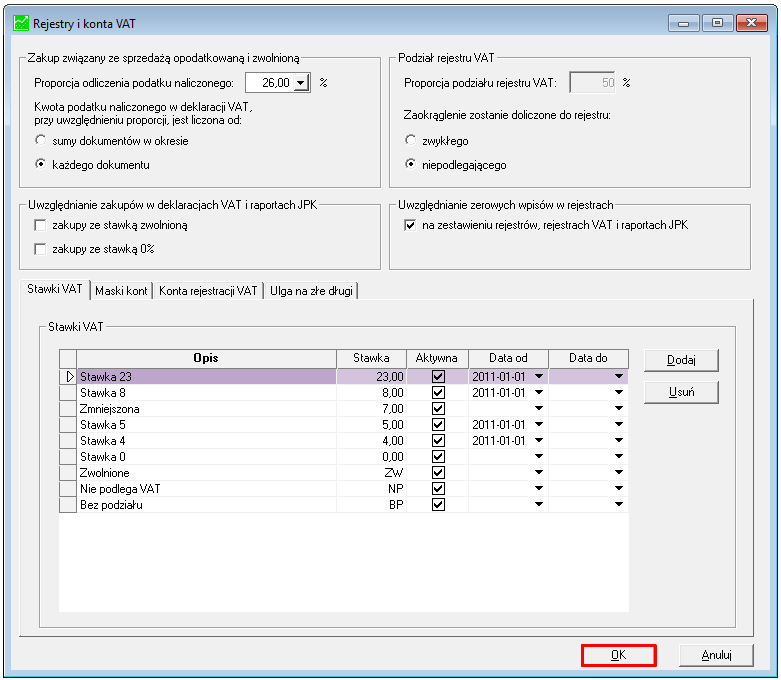The height and width of the screenshot is (680, 781).
Task: Maximize the Rejestry i konta VAT window
Action: [717, 23]
